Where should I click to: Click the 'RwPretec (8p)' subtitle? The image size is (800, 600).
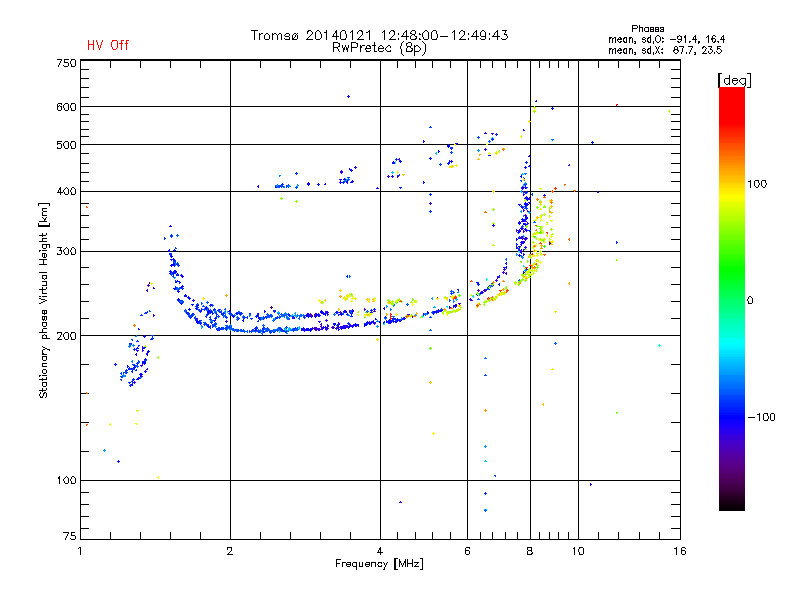pos(379,48)
